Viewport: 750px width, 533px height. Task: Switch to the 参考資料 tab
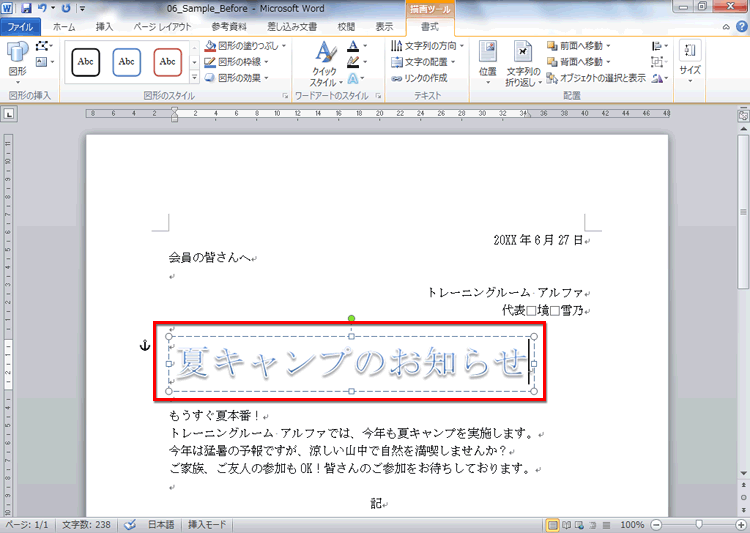coord(229,27)
